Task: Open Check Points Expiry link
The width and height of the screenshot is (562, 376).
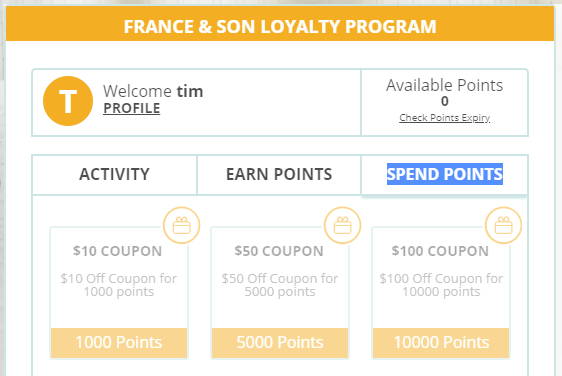Action: pyautogui.click(x=444, y=118)
